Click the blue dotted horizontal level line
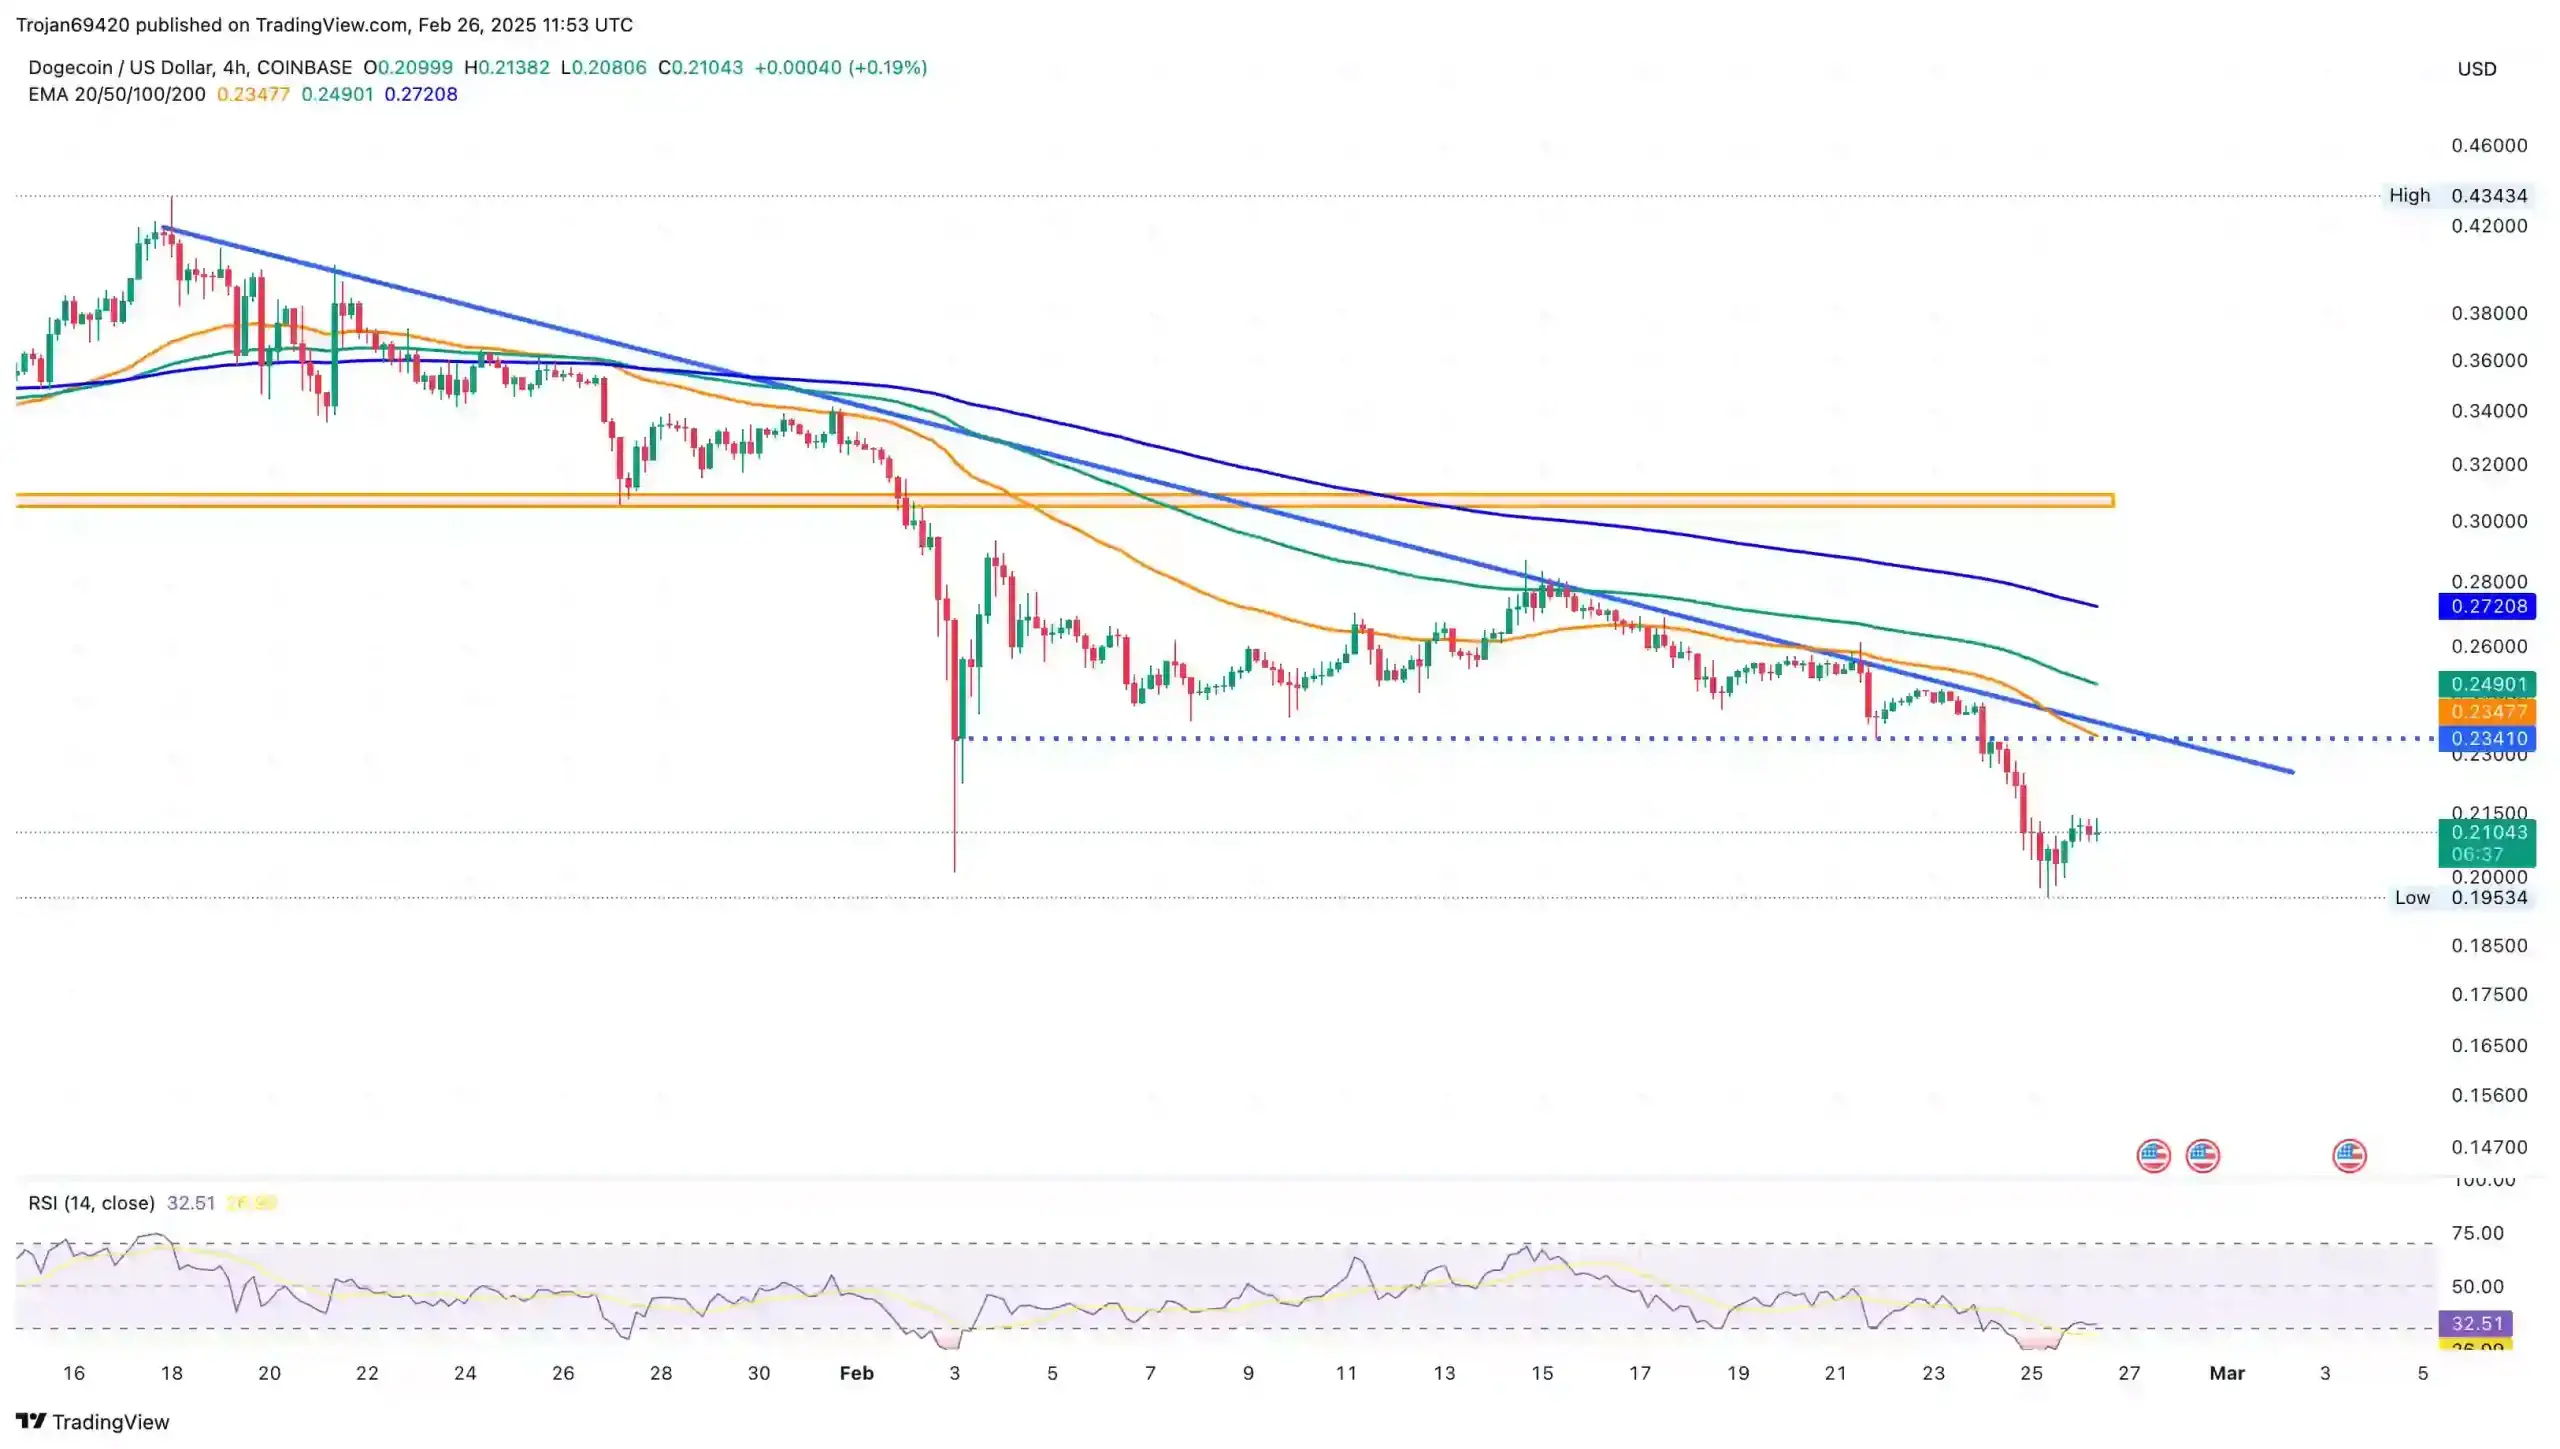 1700,739
